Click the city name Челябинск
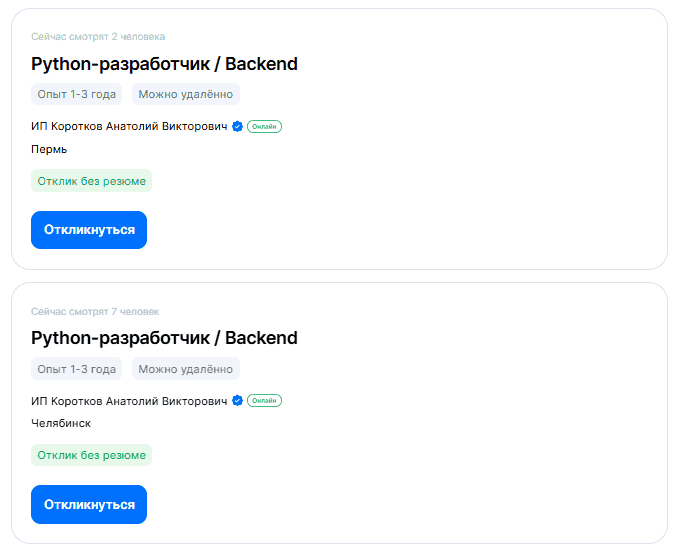Viewport: 675px width, 548px height. tap(61, 423)
